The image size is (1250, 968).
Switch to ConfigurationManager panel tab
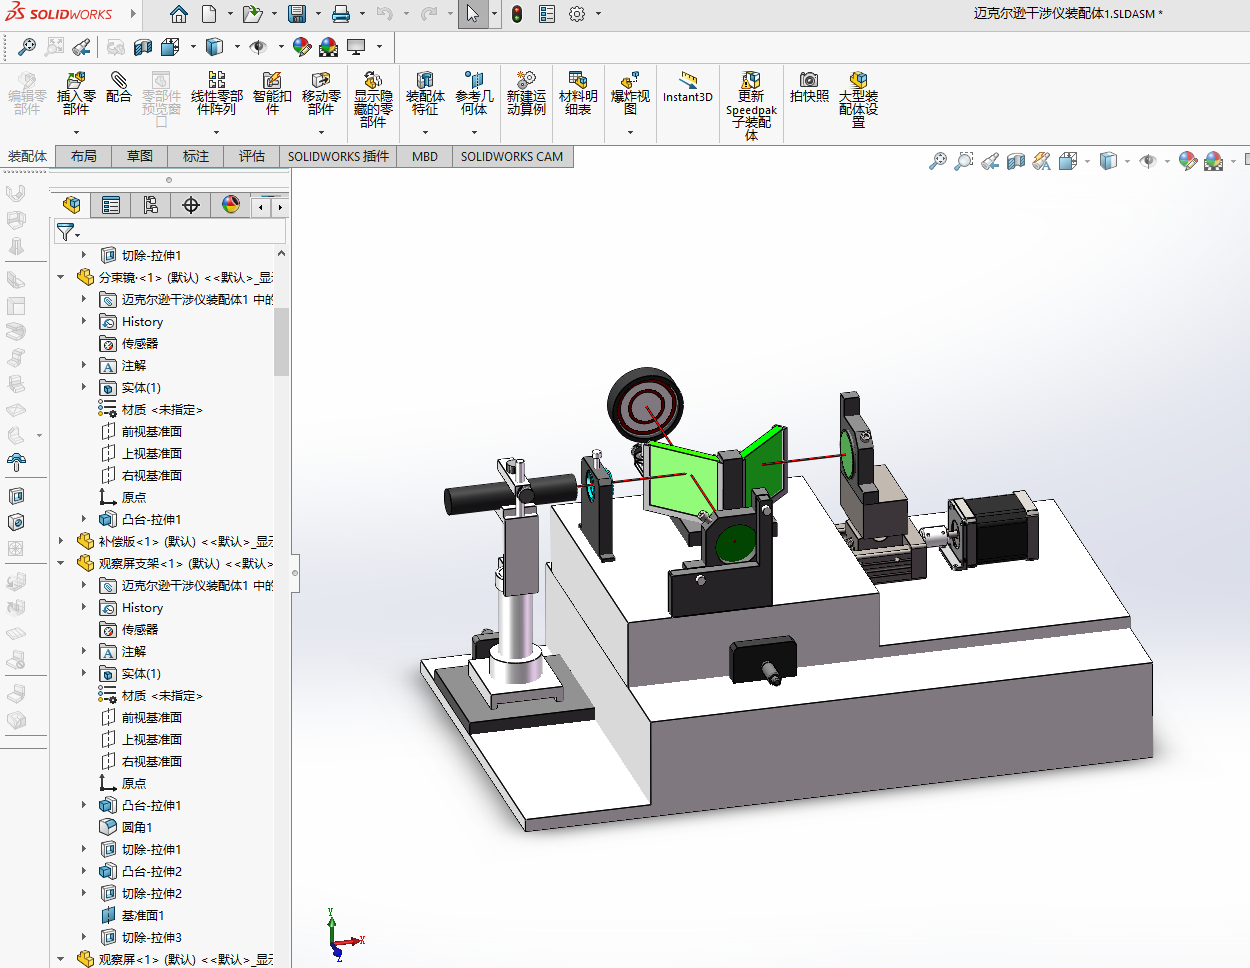pyautogui.click(x=151, y=205)
